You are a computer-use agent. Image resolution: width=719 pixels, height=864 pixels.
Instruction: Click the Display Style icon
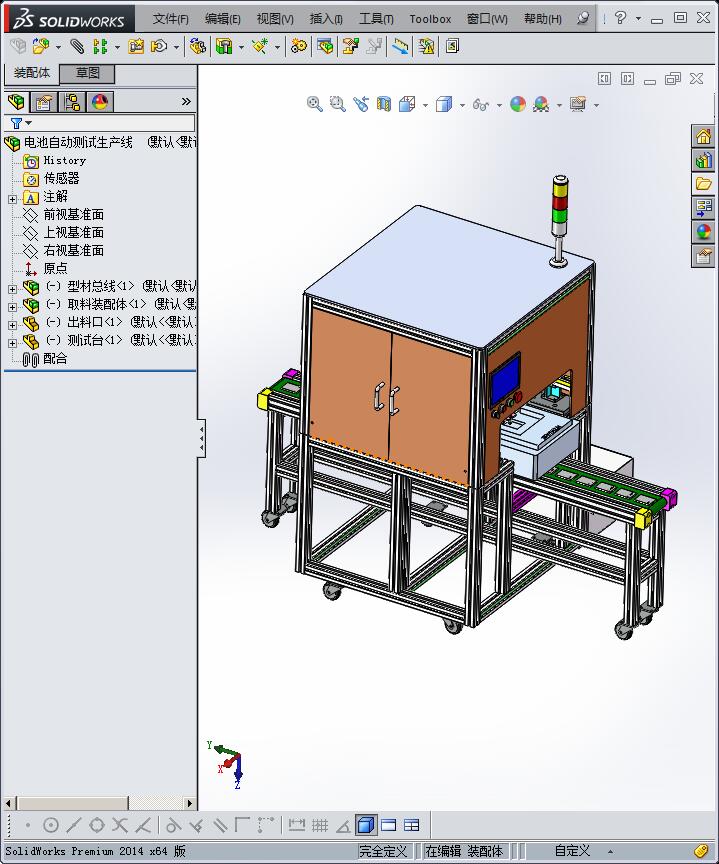click(x=444, y=104)
